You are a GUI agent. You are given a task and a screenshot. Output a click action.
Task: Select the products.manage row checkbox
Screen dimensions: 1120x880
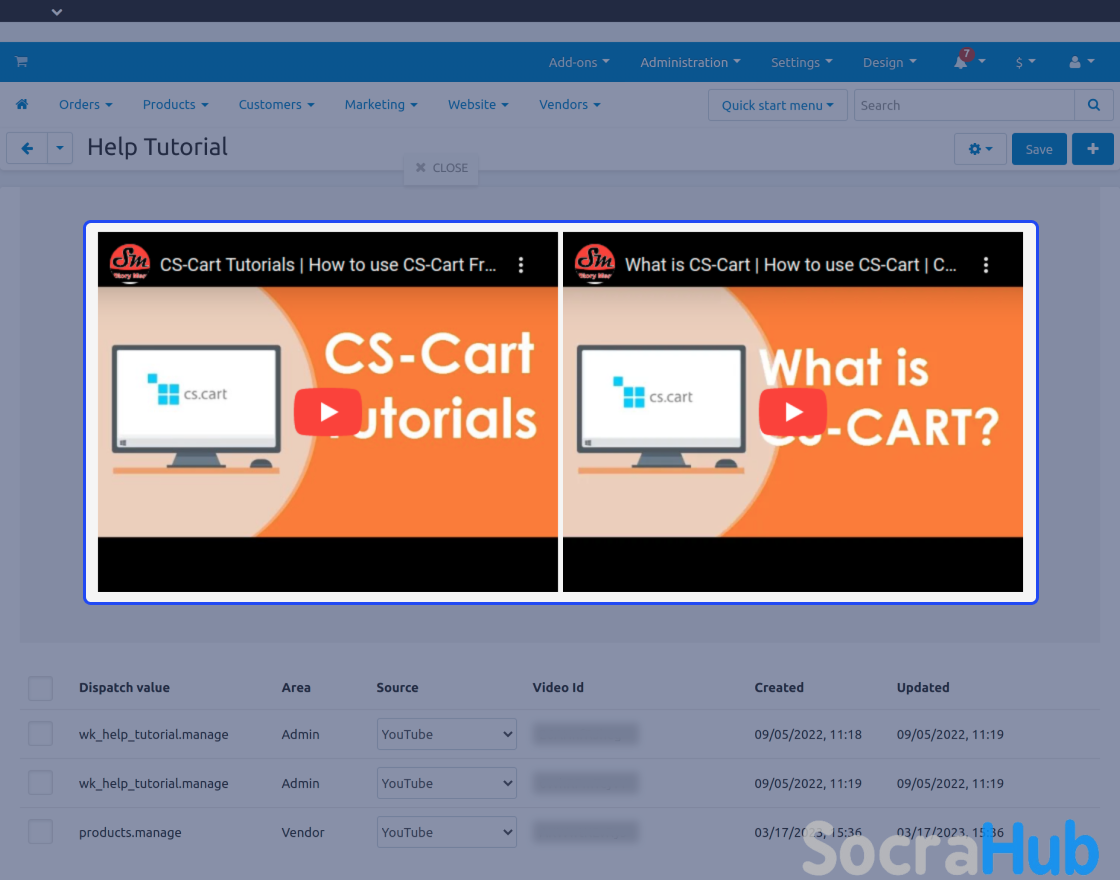(x=40, y=832)
